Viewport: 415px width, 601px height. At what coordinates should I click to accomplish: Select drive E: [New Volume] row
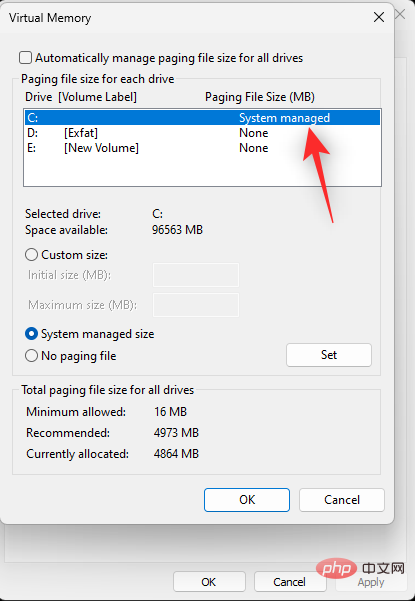[x=202, y=148]
